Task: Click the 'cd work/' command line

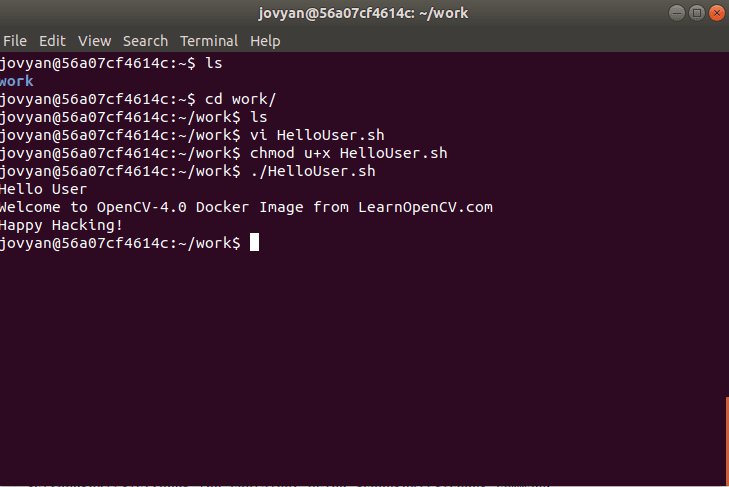Action: pos(138,99)
